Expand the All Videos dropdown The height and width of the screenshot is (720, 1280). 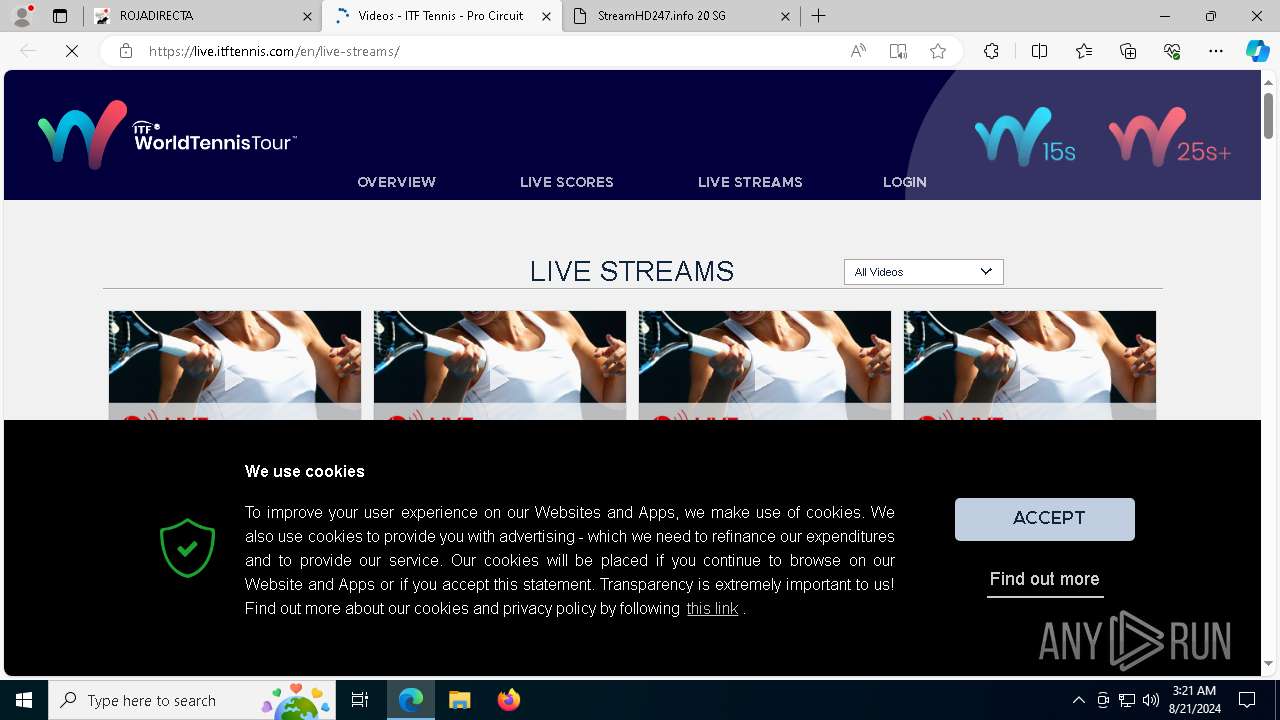pyautogui.click(x=924, y=272)
